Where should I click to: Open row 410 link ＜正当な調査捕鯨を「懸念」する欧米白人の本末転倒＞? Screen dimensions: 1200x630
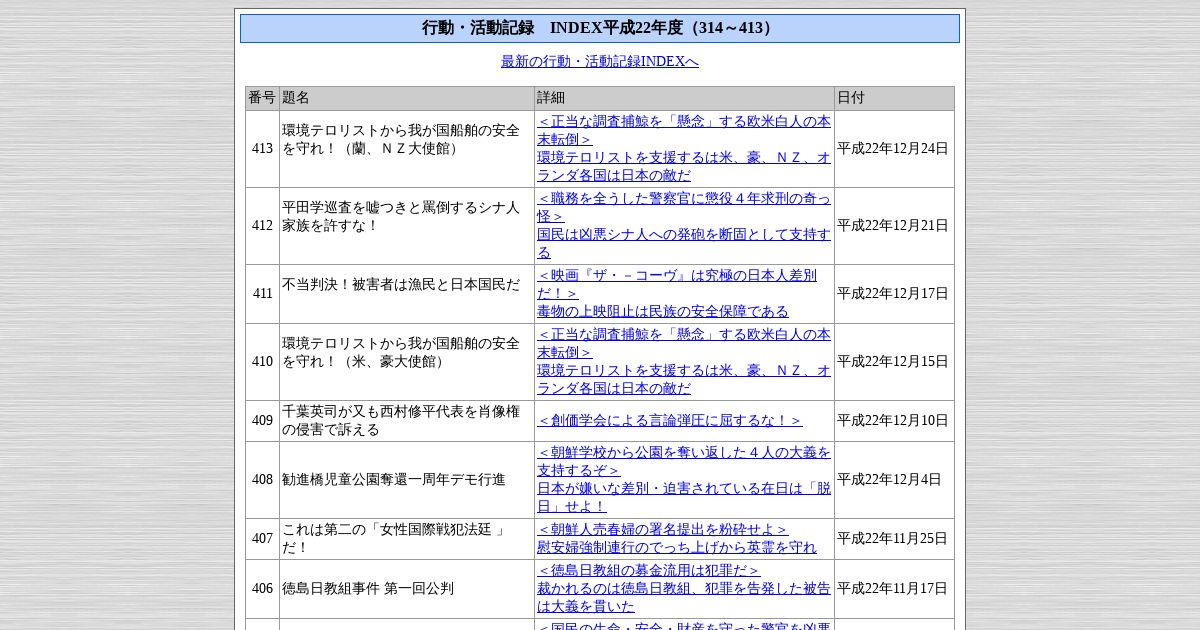(x=684, y=343)
